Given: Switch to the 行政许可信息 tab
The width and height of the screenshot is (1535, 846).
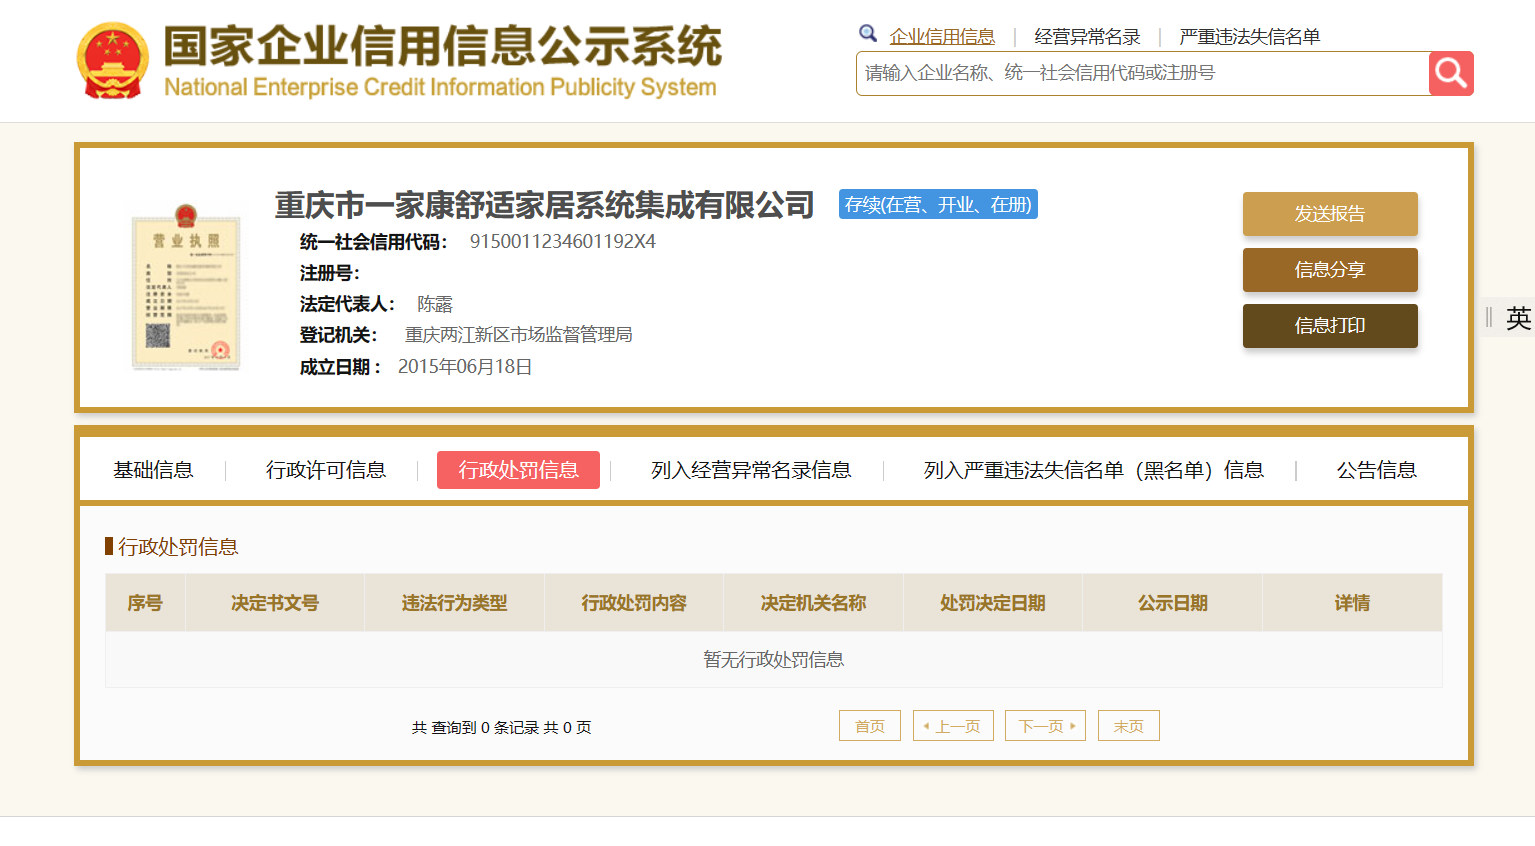Looking at the screenshot, I should click(x=326, y=470).
